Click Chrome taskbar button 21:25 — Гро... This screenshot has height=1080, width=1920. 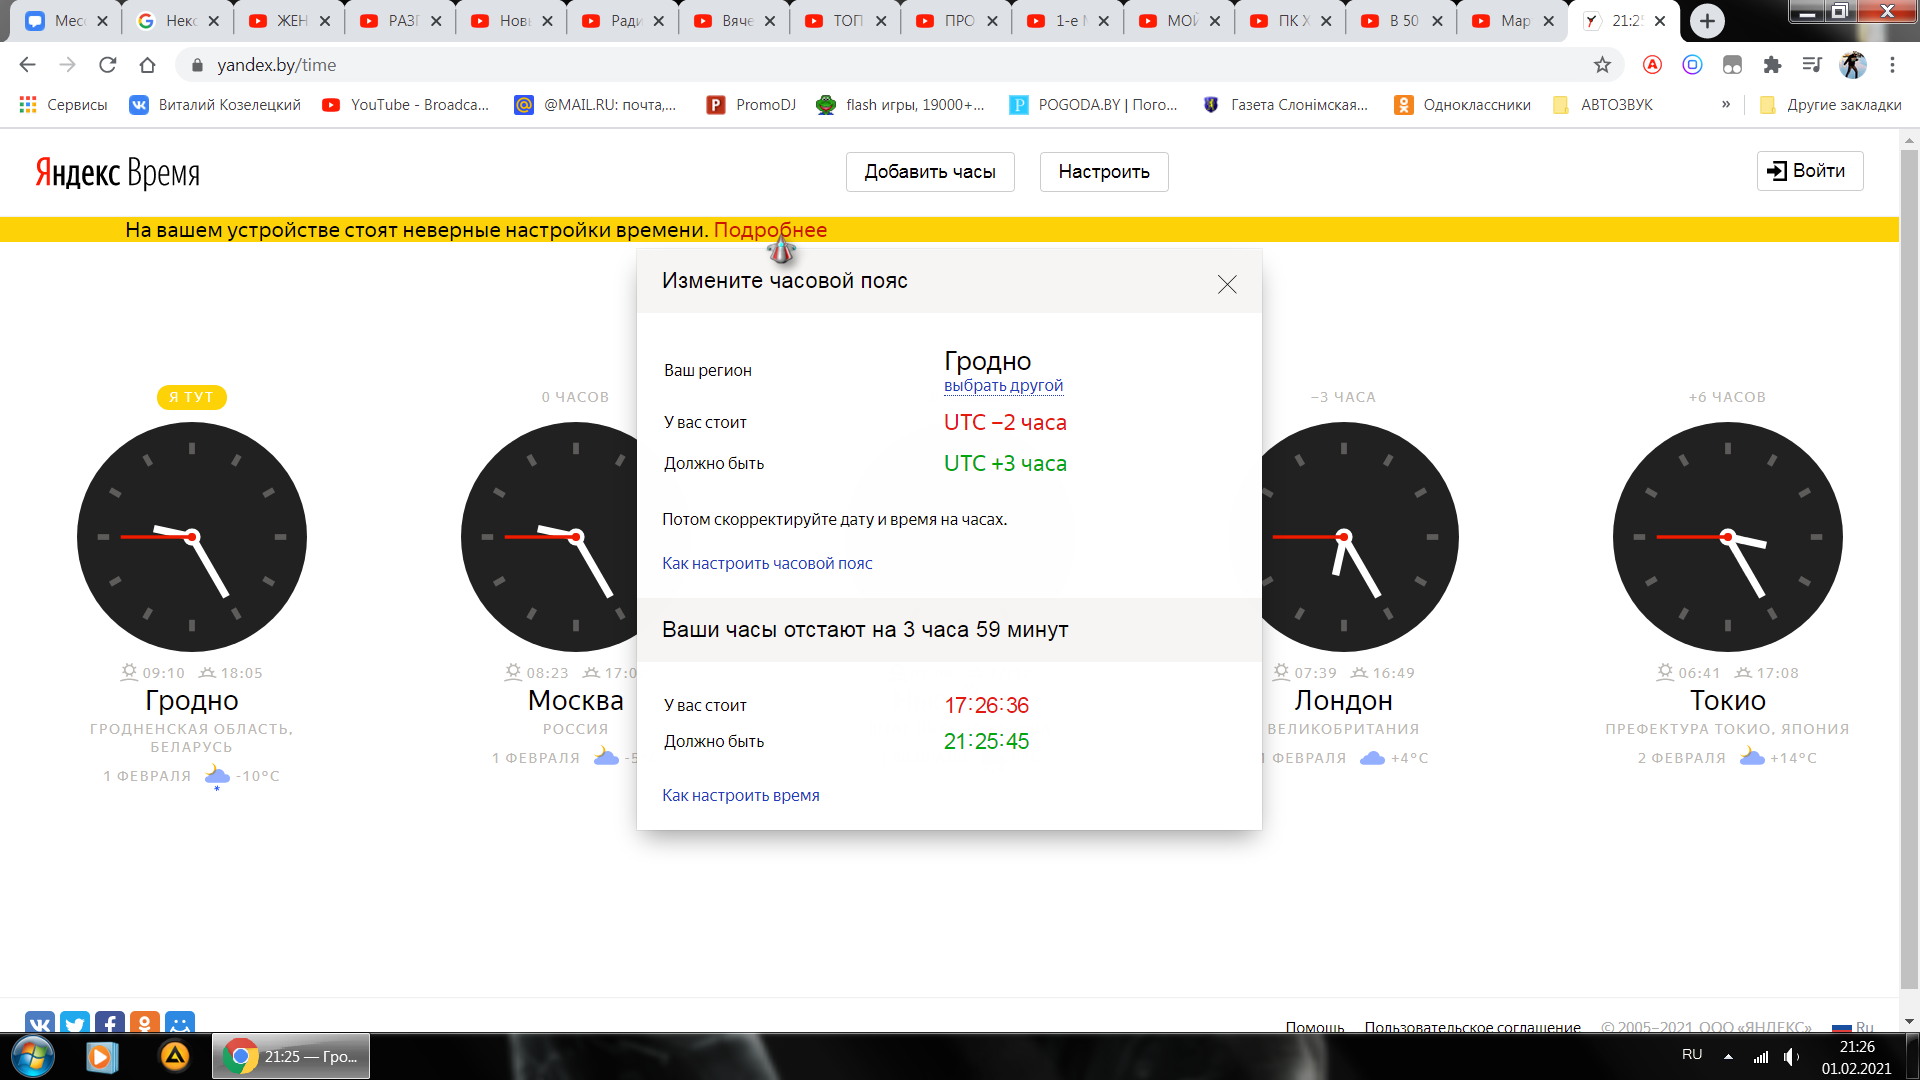[291, 1056]
